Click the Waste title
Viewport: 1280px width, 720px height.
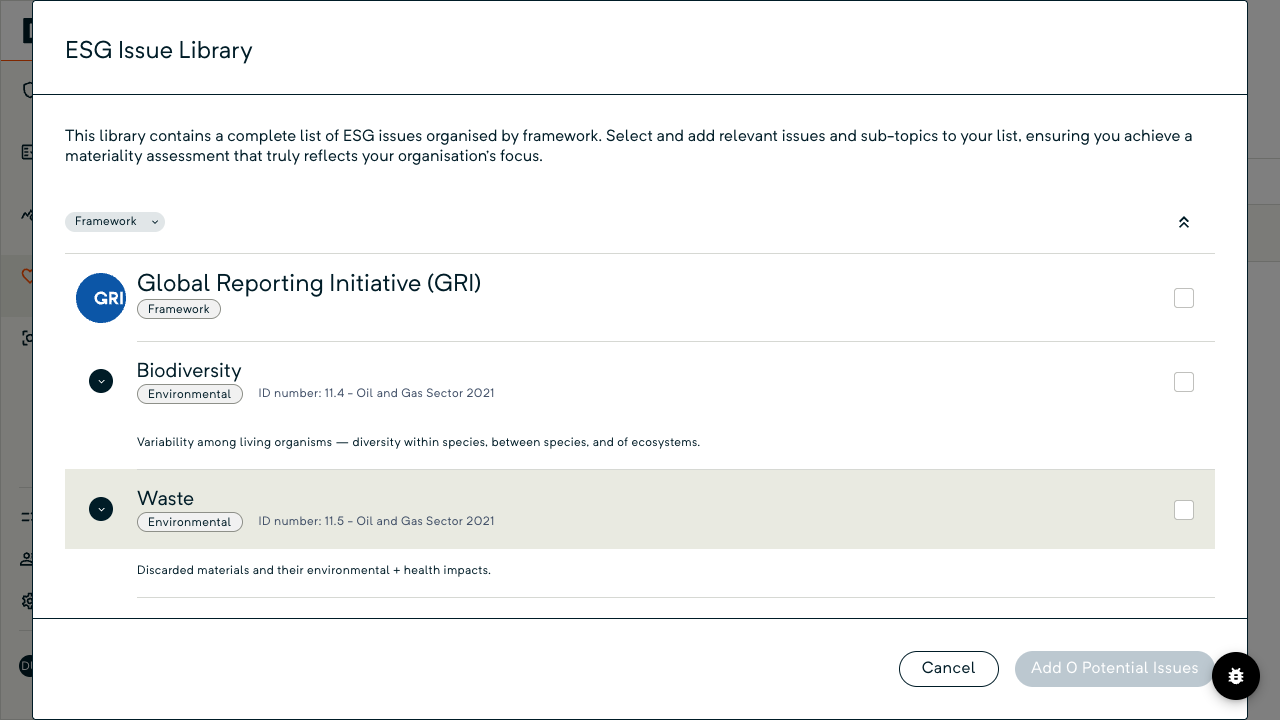coord(165,498)
